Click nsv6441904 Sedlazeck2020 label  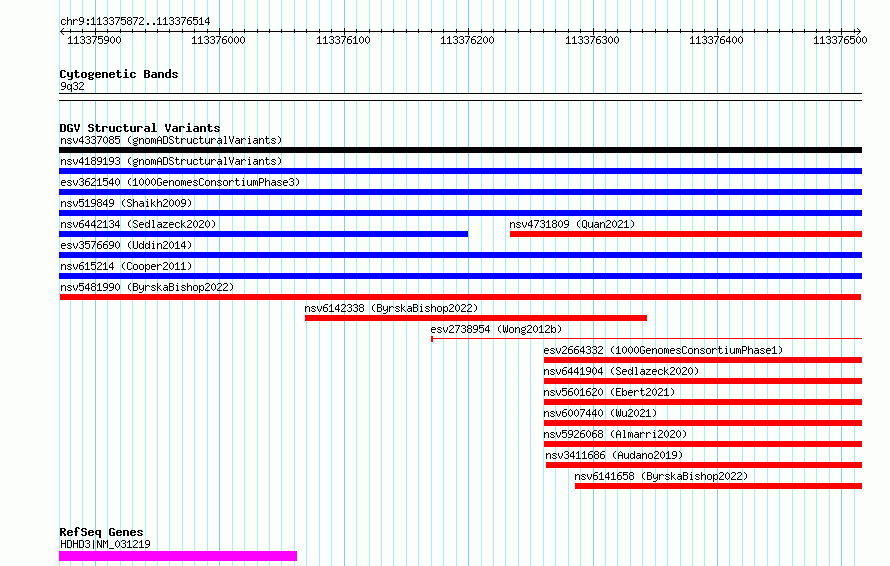621,371
